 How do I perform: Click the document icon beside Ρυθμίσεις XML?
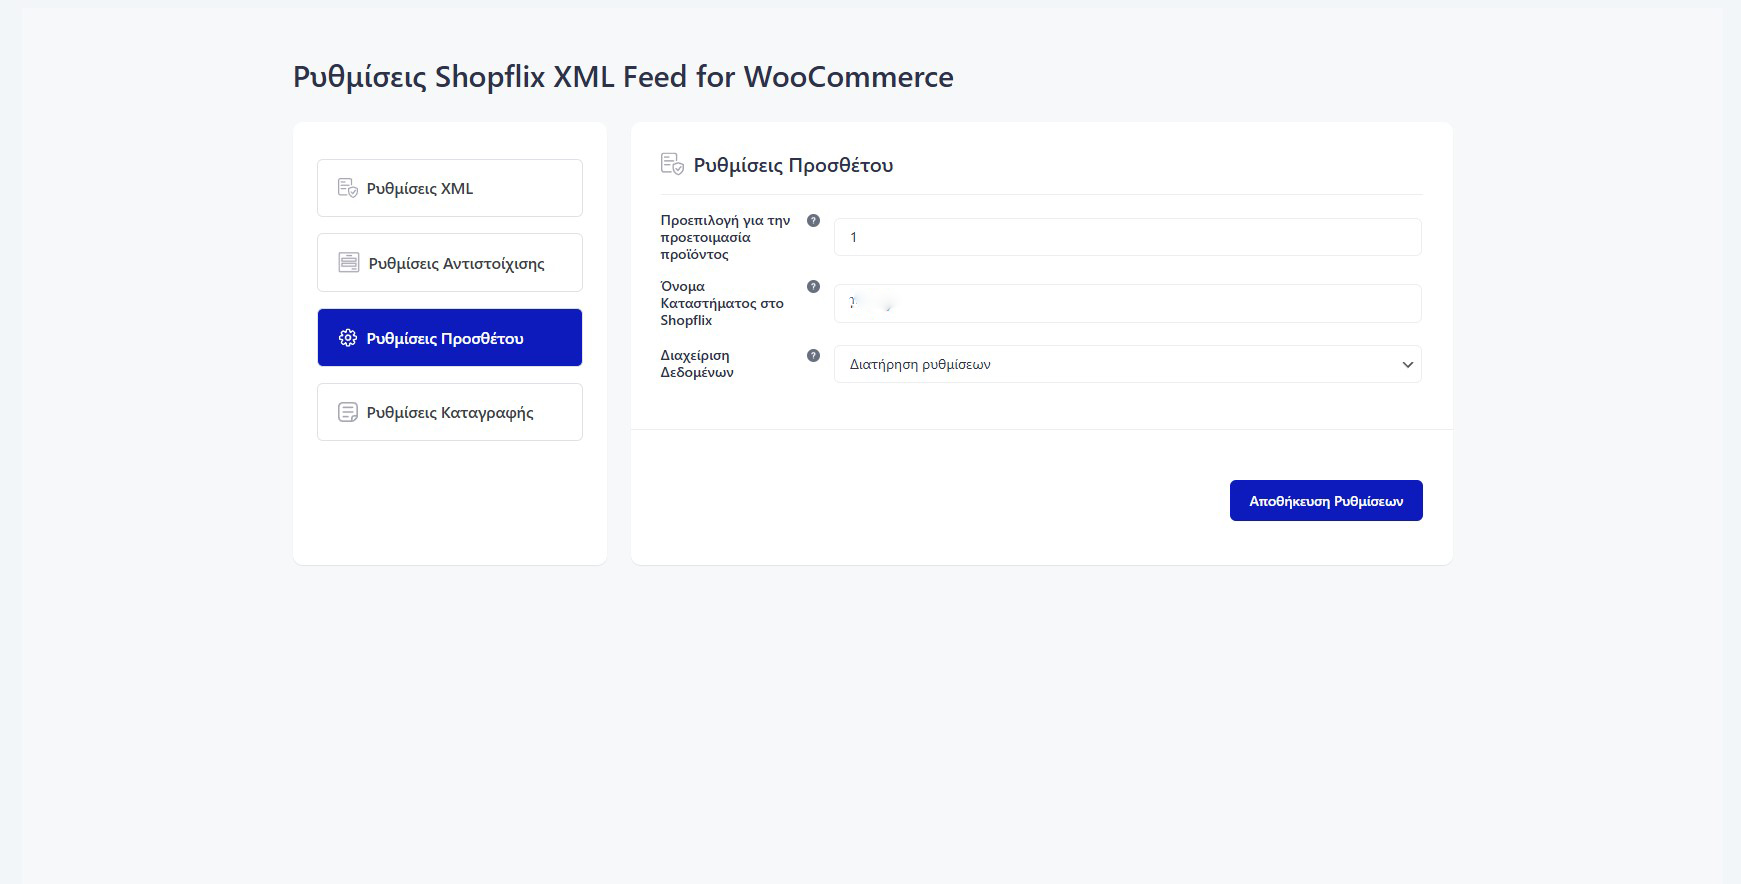point(347,188)
